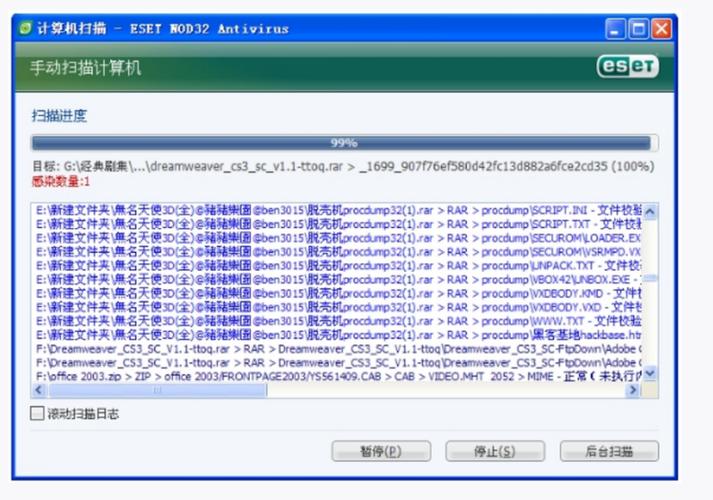Click the log list scroll-up arrow
Screen dimensions: 713x500
pos(650,212)
